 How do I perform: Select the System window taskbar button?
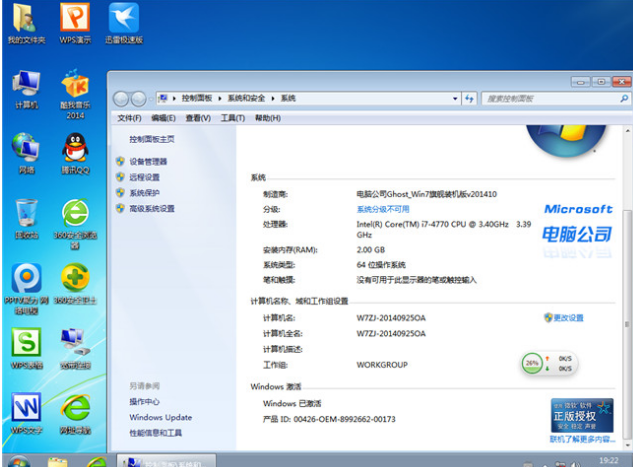click(166, 461)
